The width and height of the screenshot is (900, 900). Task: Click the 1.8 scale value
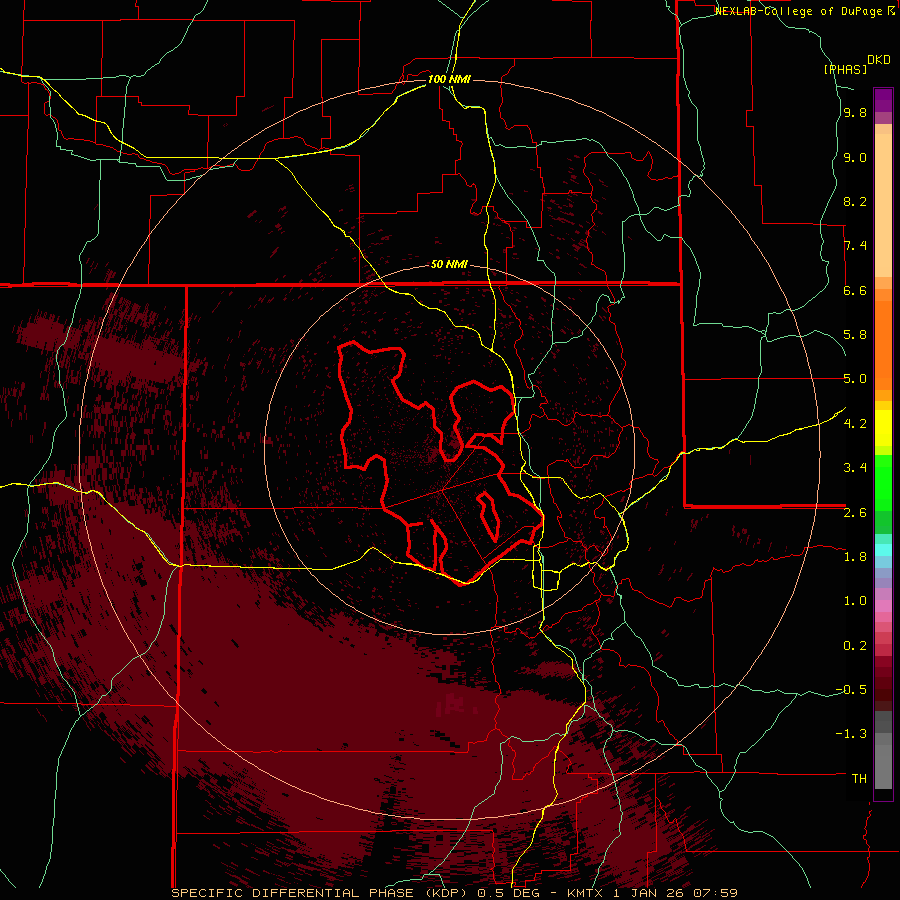point(855,557)
